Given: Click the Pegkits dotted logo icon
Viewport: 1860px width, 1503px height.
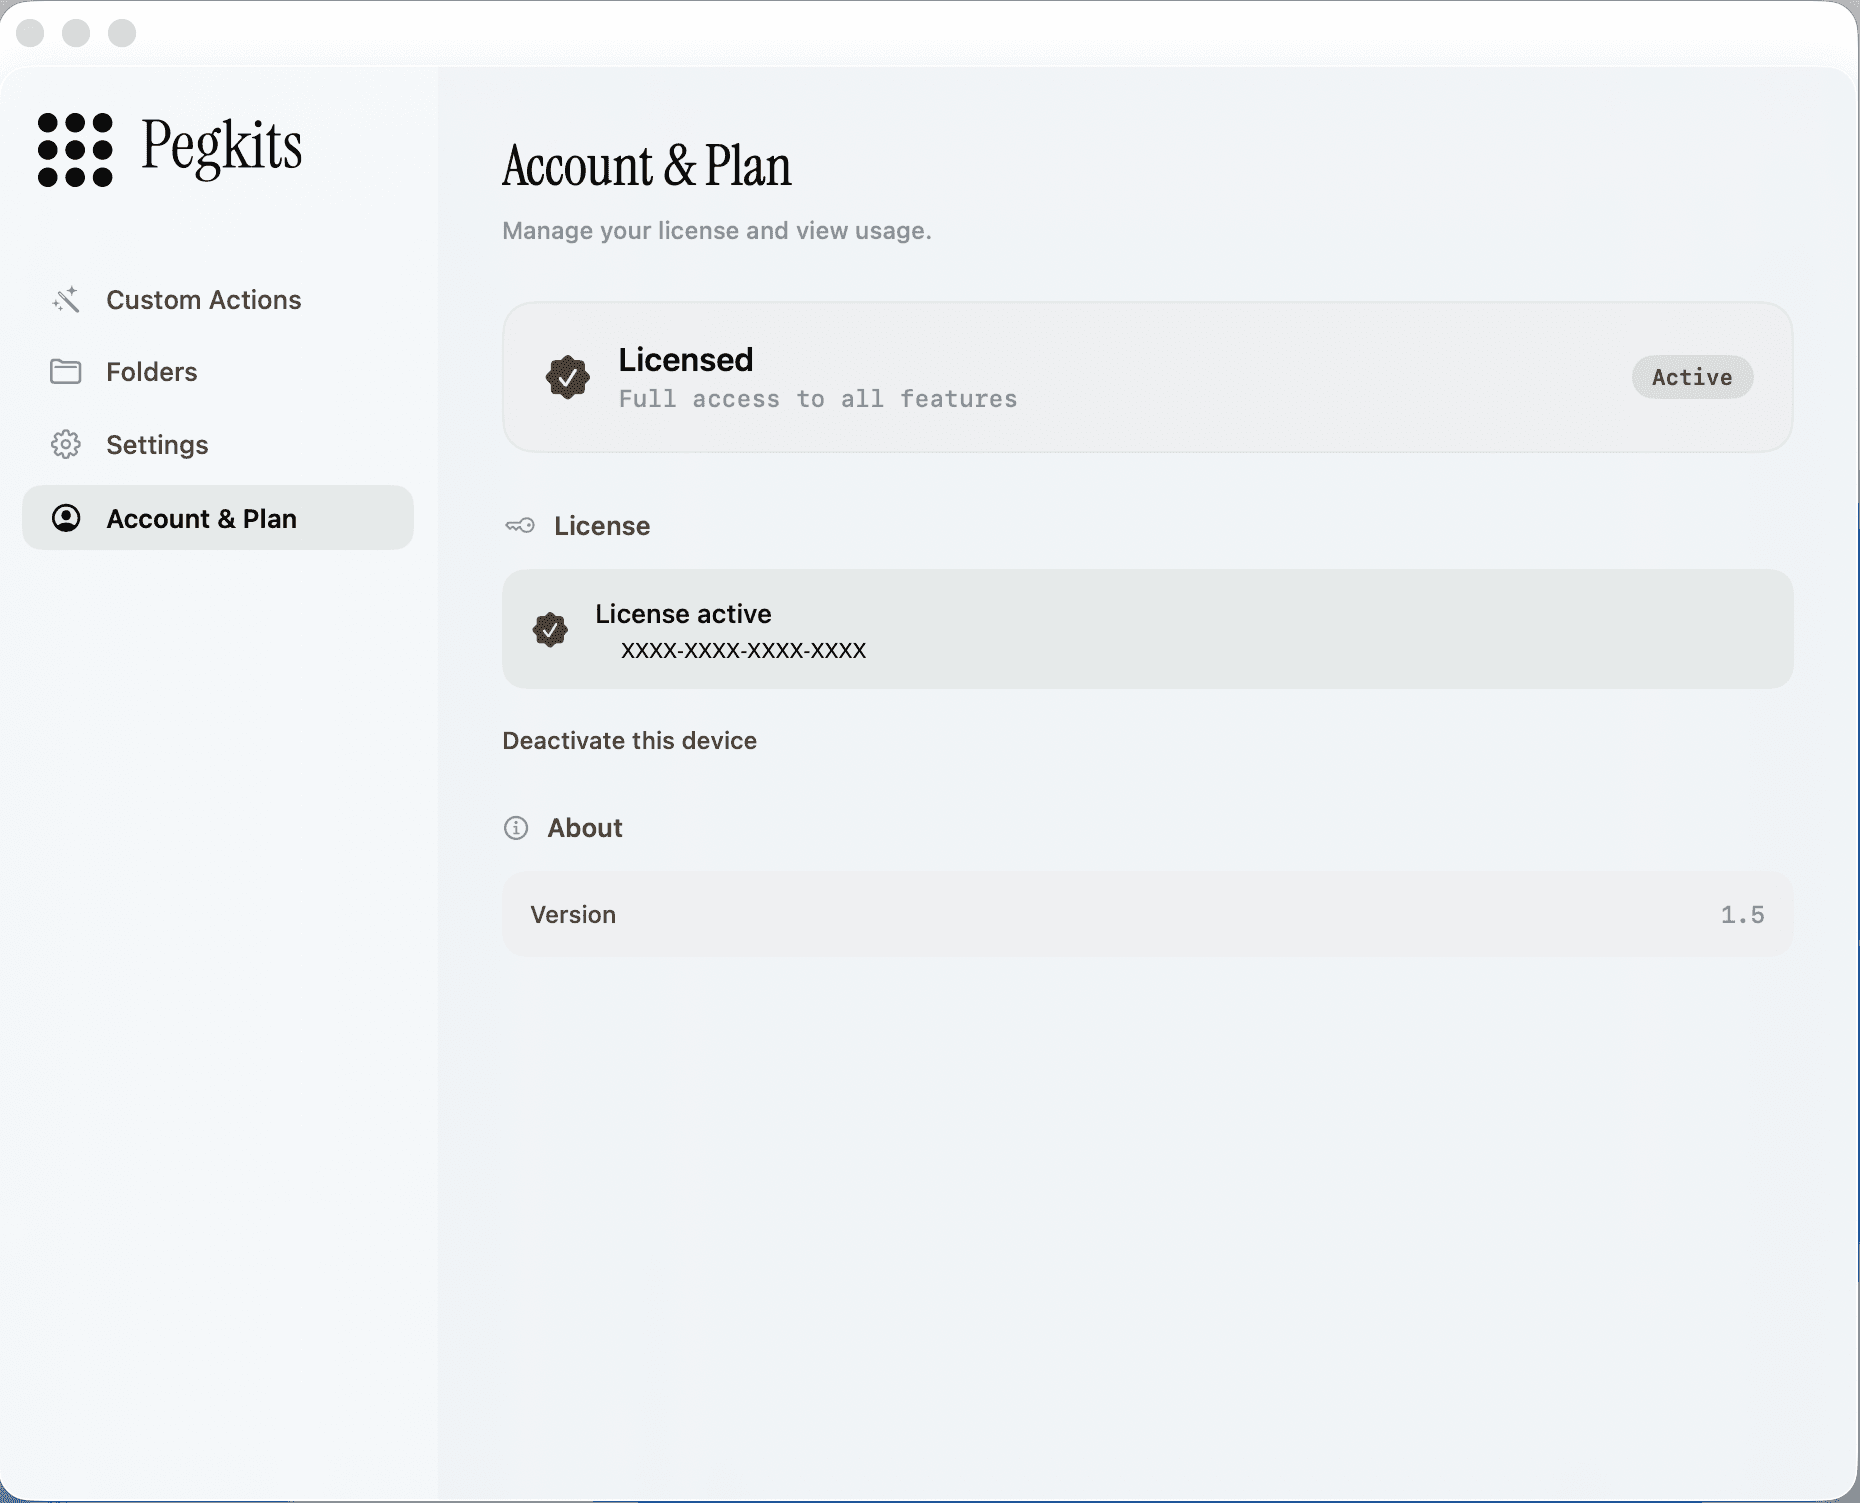Looking at the screenshot, I should tap(73, 151).
